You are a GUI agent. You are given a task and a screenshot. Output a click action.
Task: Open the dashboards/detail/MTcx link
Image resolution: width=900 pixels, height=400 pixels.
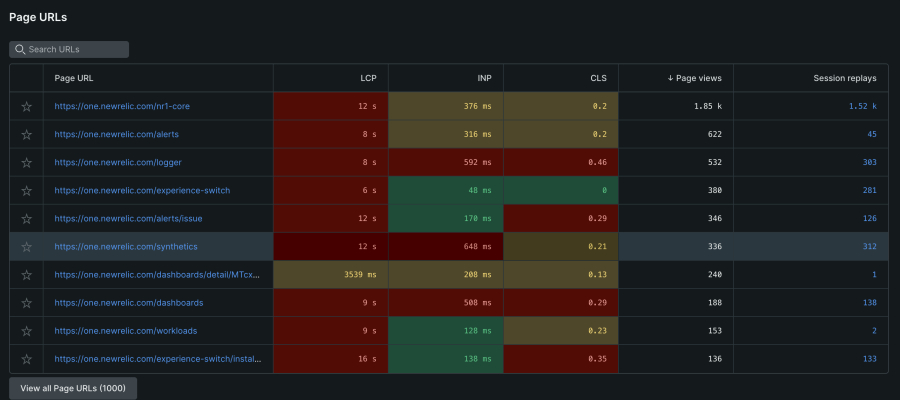coord(157,275)
